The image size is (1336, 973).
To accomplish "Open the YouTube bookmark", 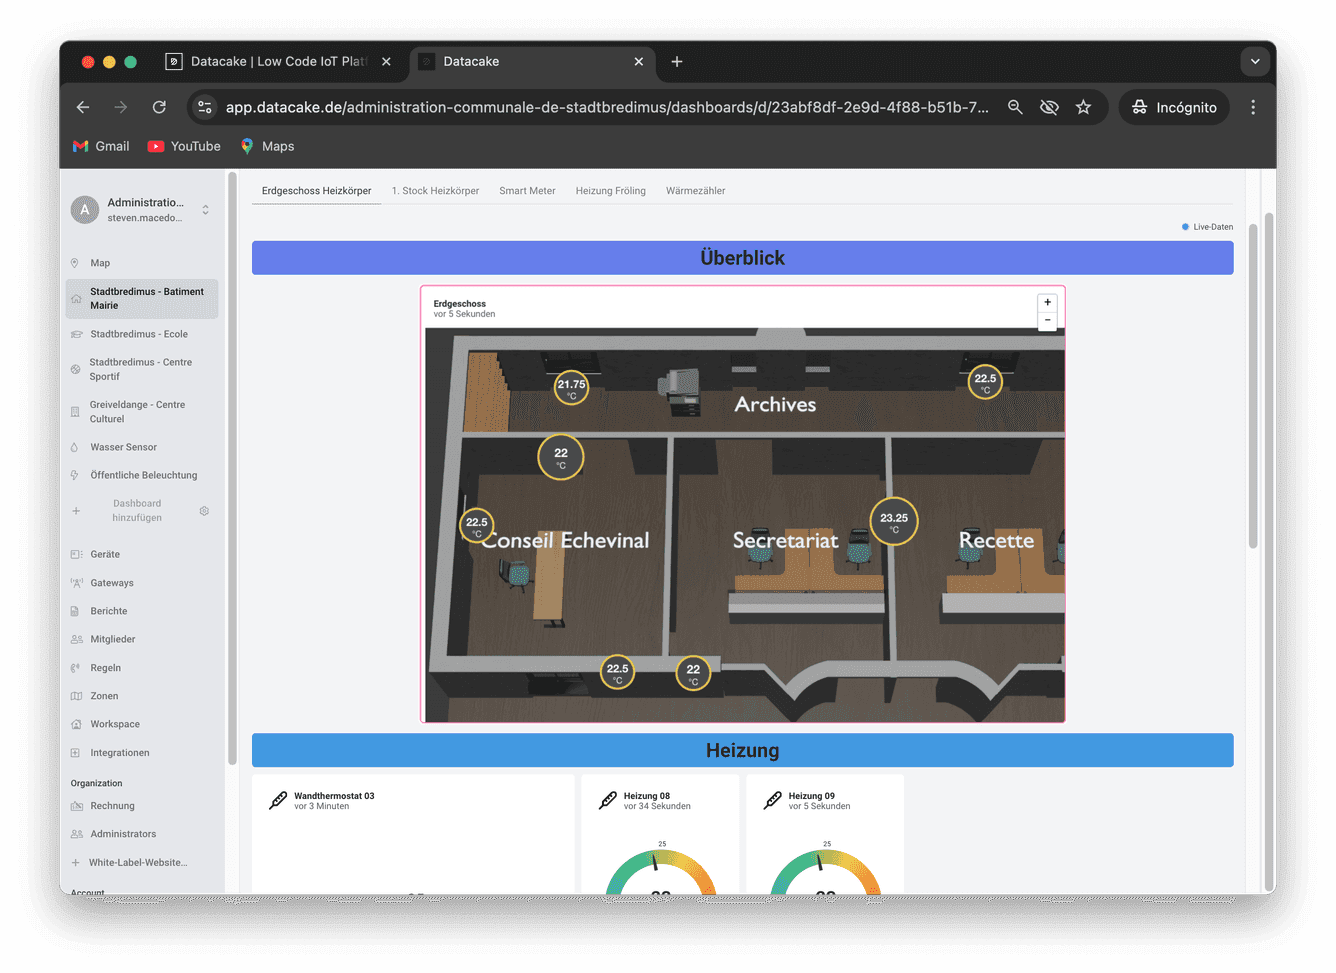I will pos(184,146).
